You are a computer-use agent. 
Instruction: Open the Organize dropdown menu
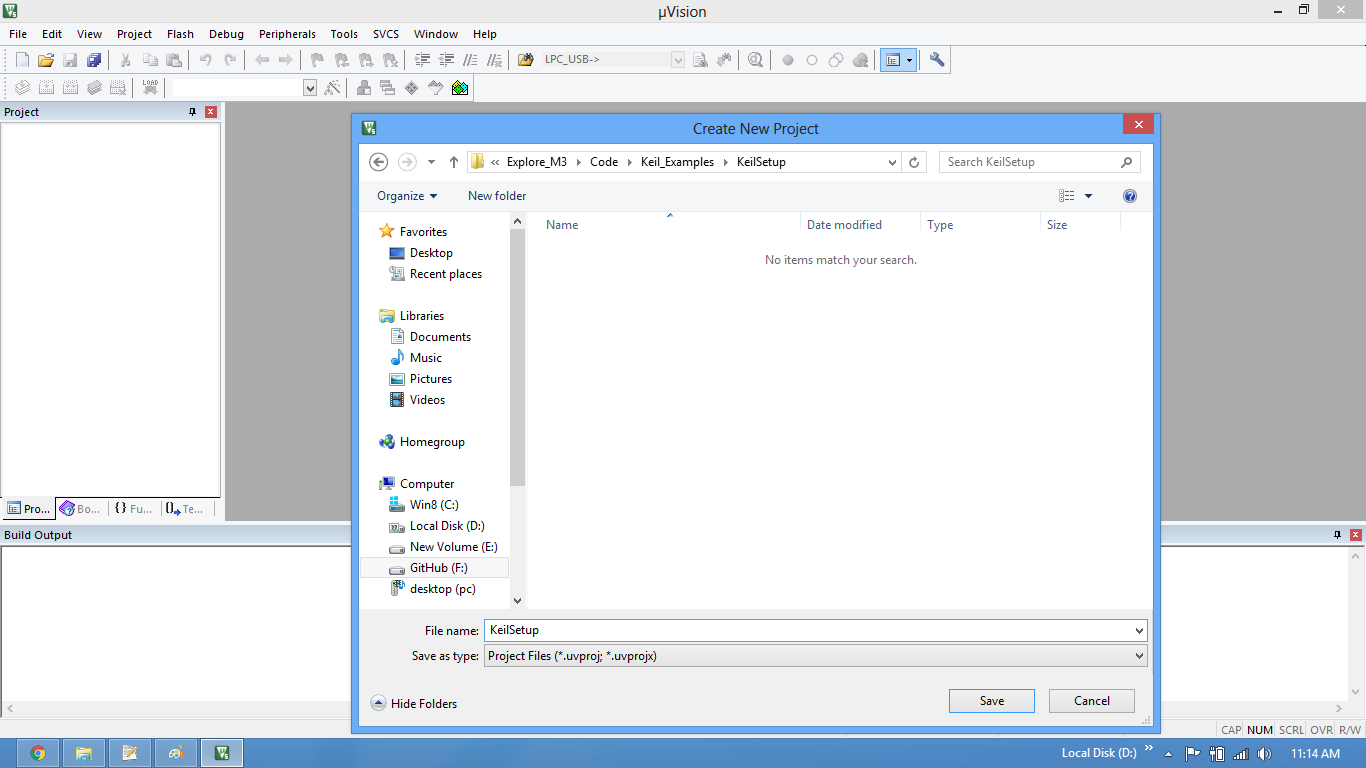(x=407, y=196)
